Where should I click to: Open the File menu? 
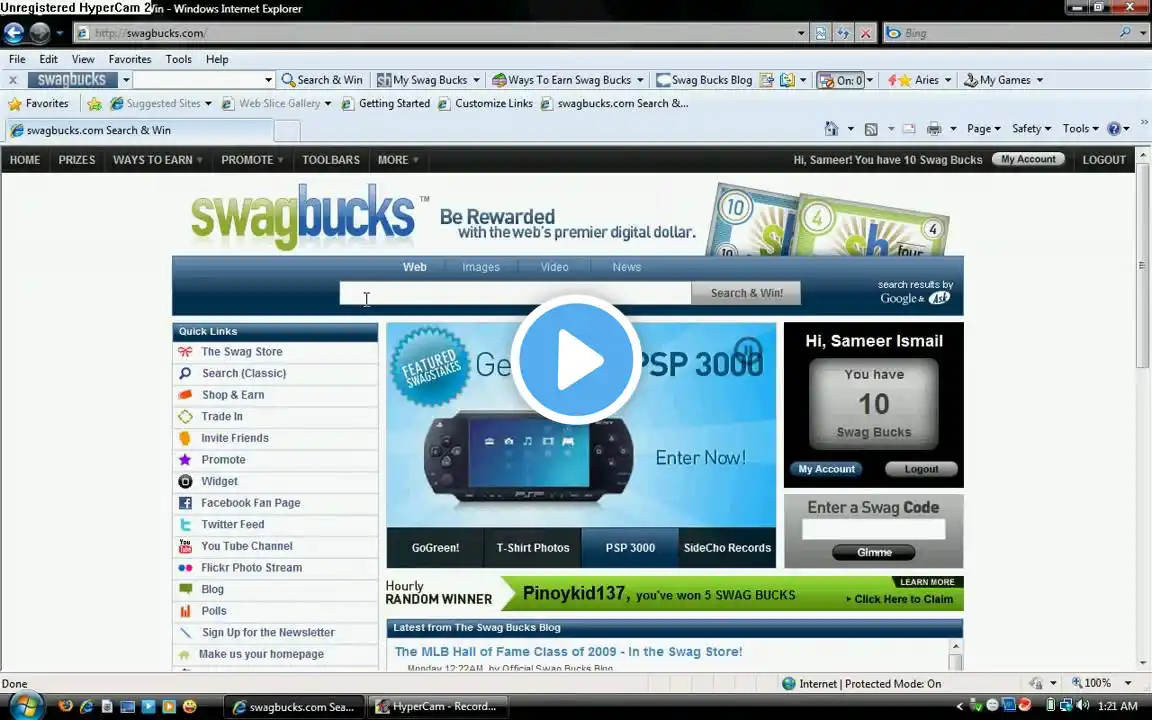coord(17,60)
